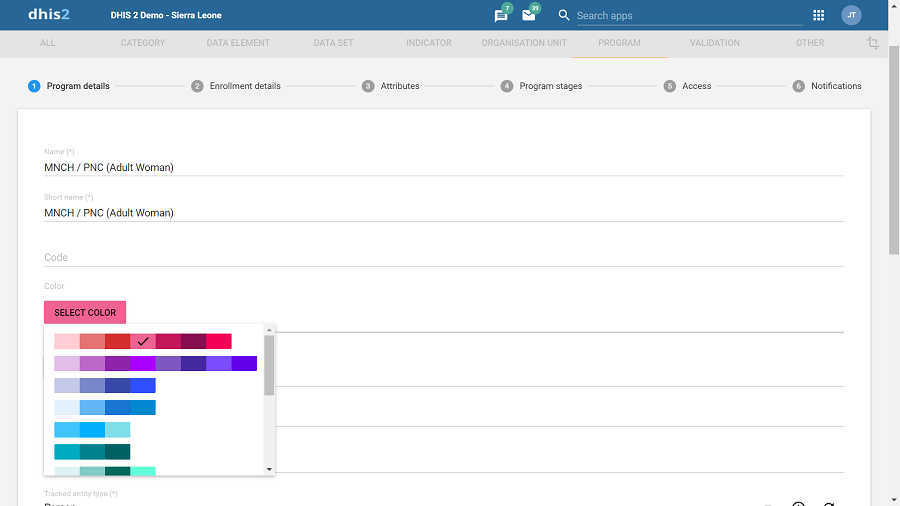Choose the dark teal color swatch
Viewport: 900px width, 506px height.
[118, 451]
